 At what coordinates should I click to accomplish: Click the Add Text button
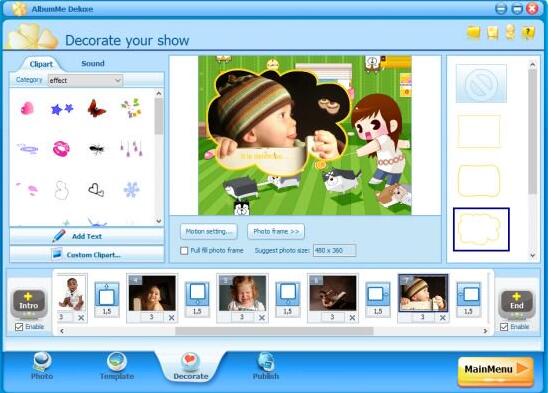coord(87,236)
